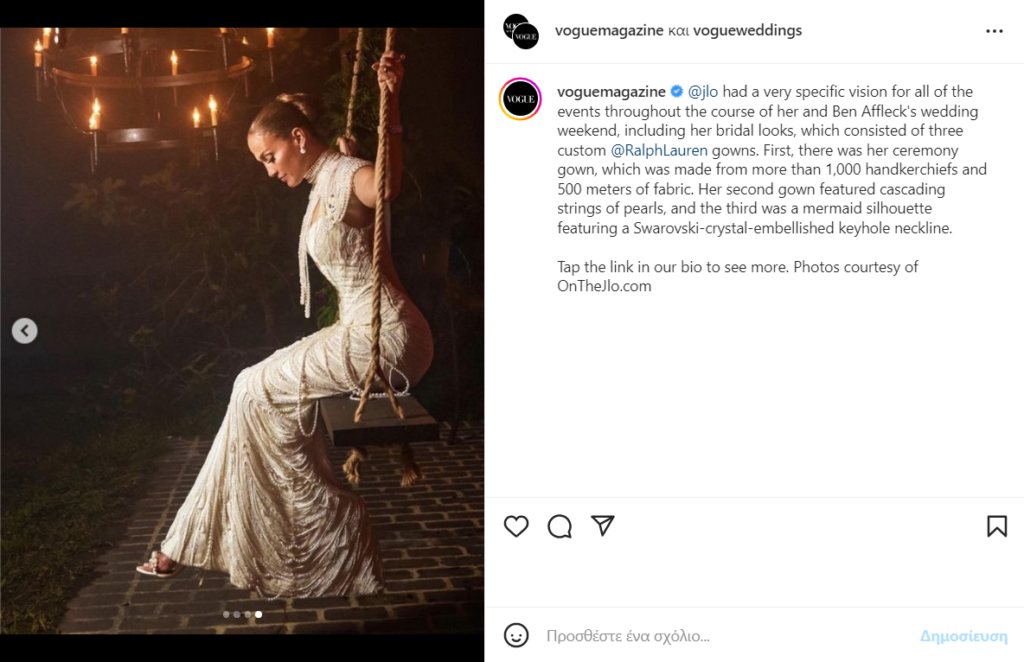The width and height of the screenshot is (1024, 662).
Task: Open the three-dot more options menu
Action: pos(994,31)
